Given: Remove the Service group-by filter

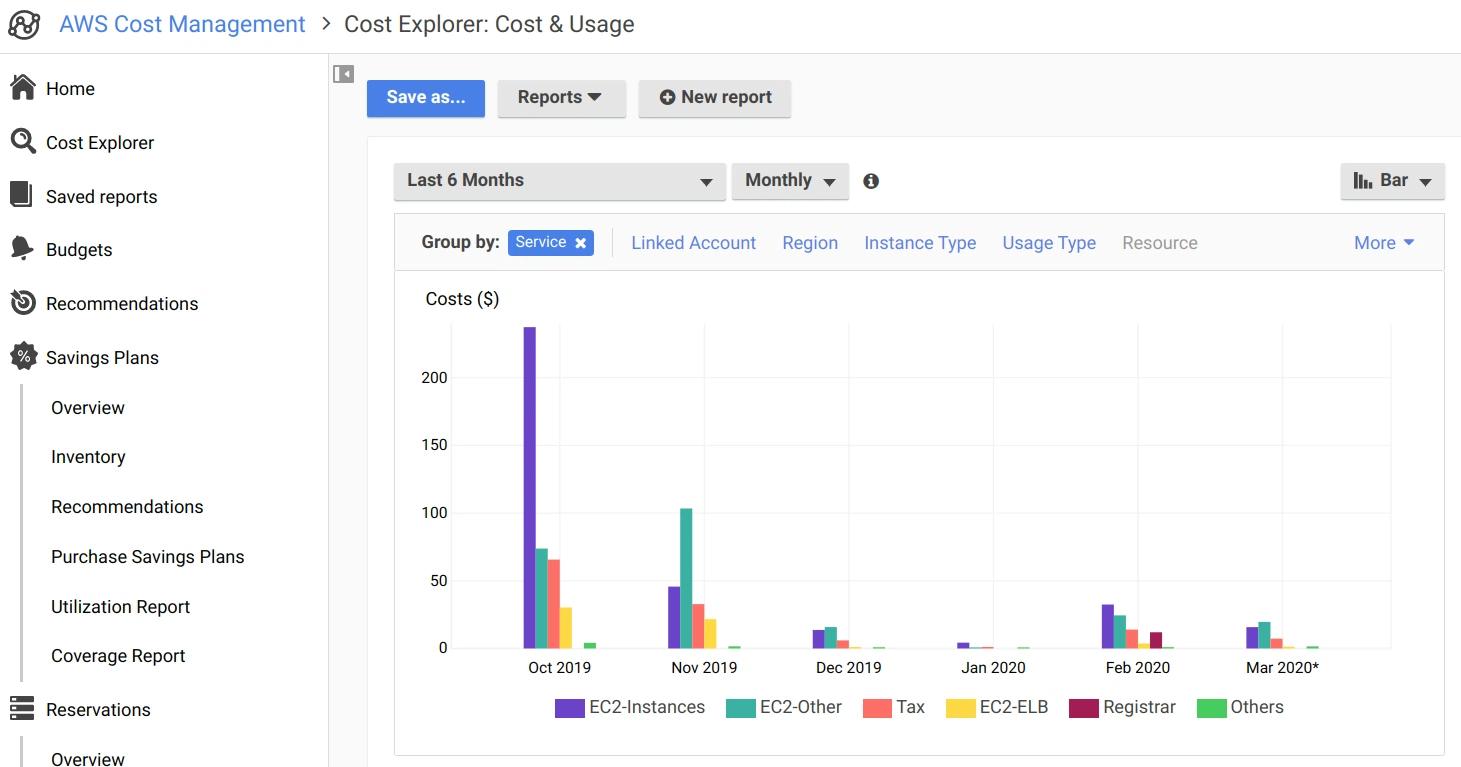Looking at the screenshot, I should [x=580, y=243].
